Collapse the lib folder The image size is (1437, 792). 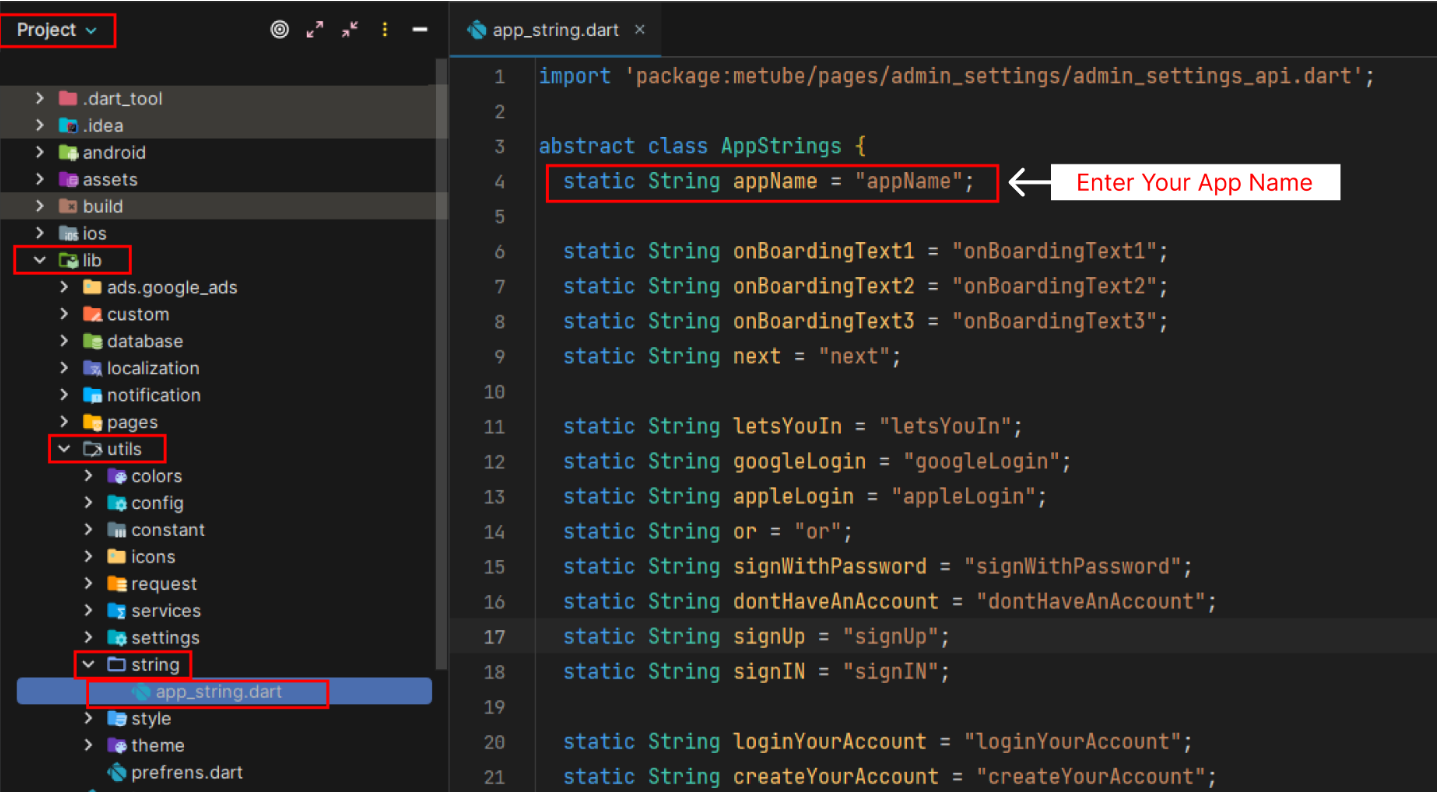tap(40, 261)
